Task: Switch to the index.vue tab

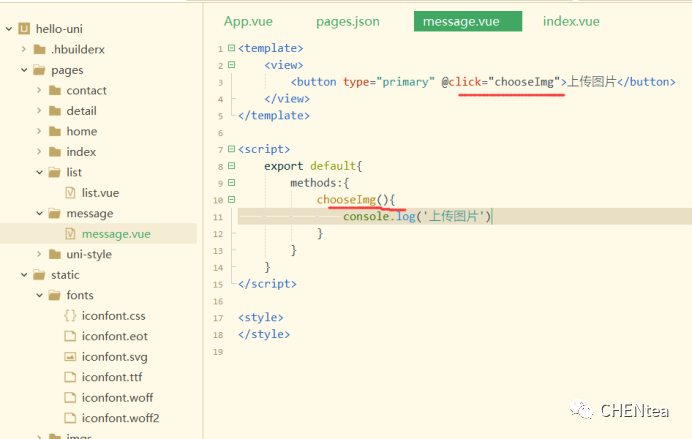Action: (x=571, y=21)
